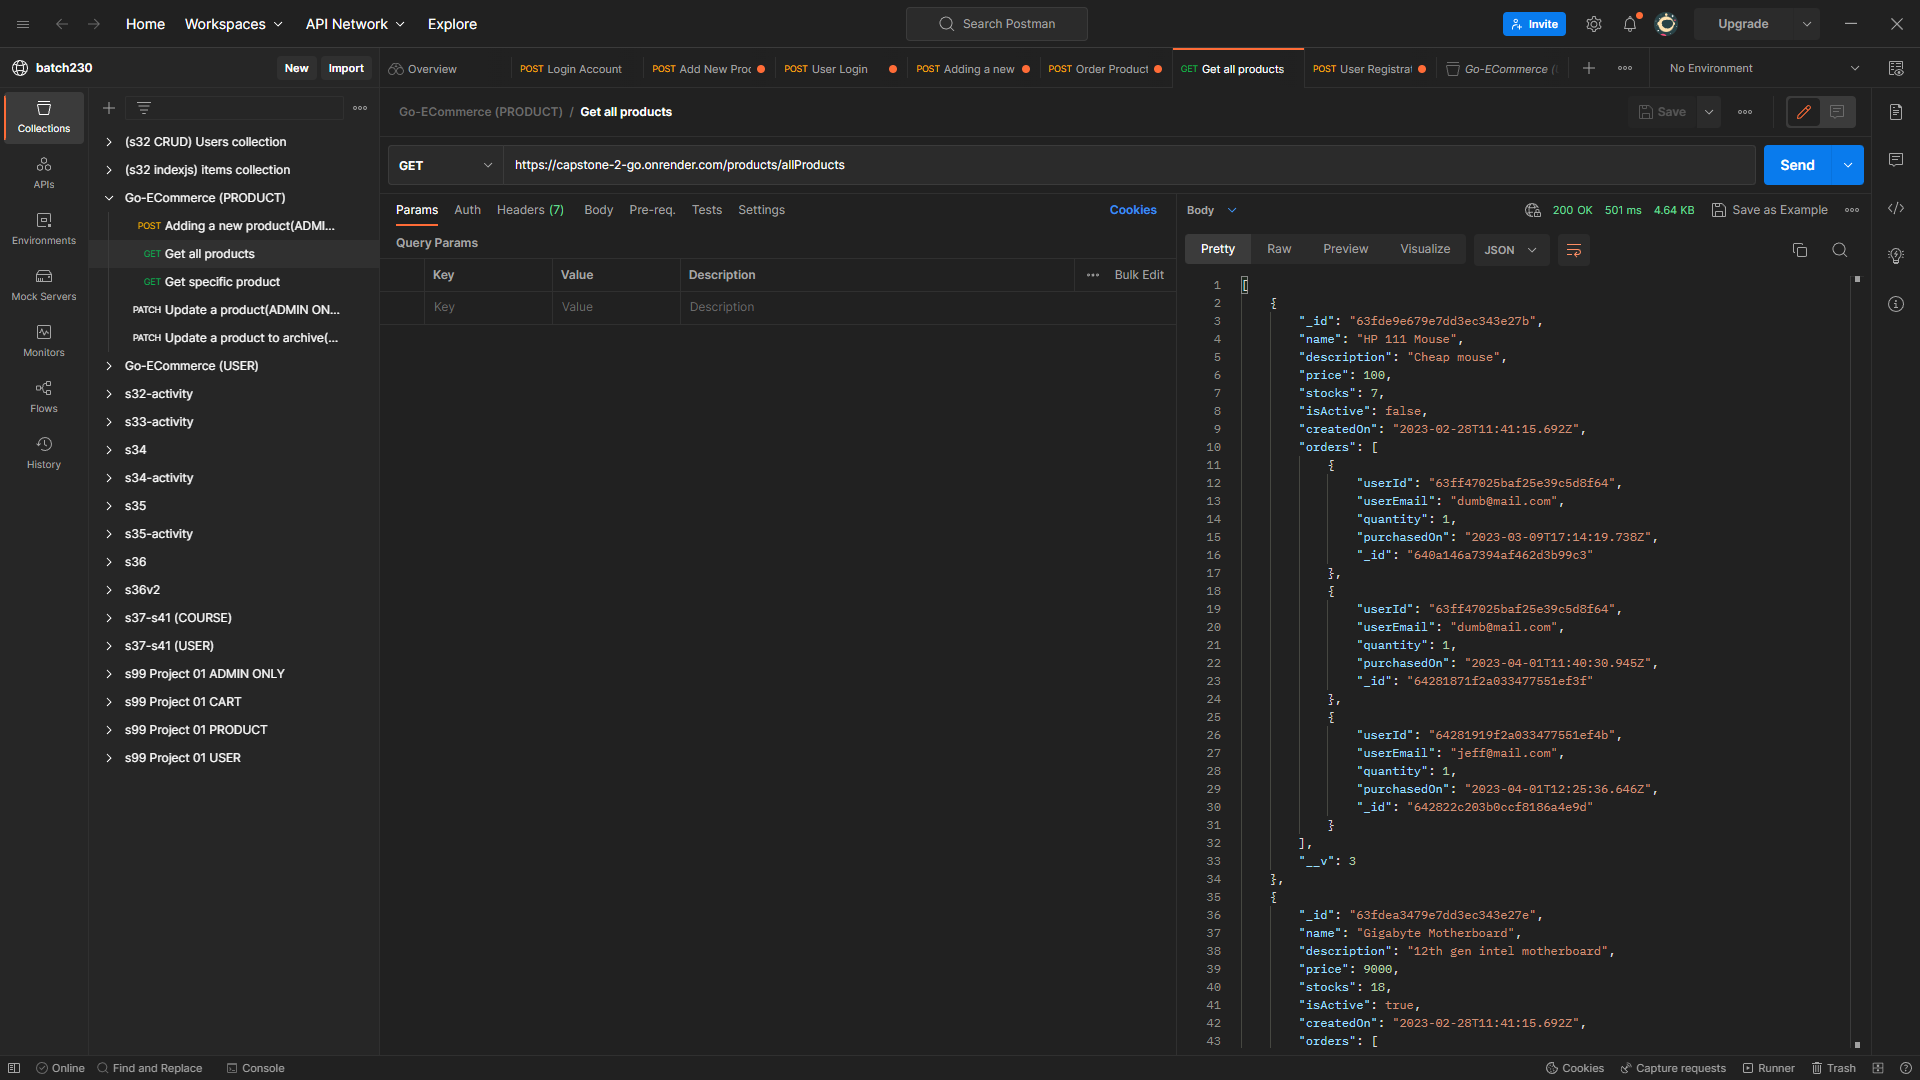
Task: Open the comments icon in right sidebar
Action: pyautogui.click(x=1896, y=160)
